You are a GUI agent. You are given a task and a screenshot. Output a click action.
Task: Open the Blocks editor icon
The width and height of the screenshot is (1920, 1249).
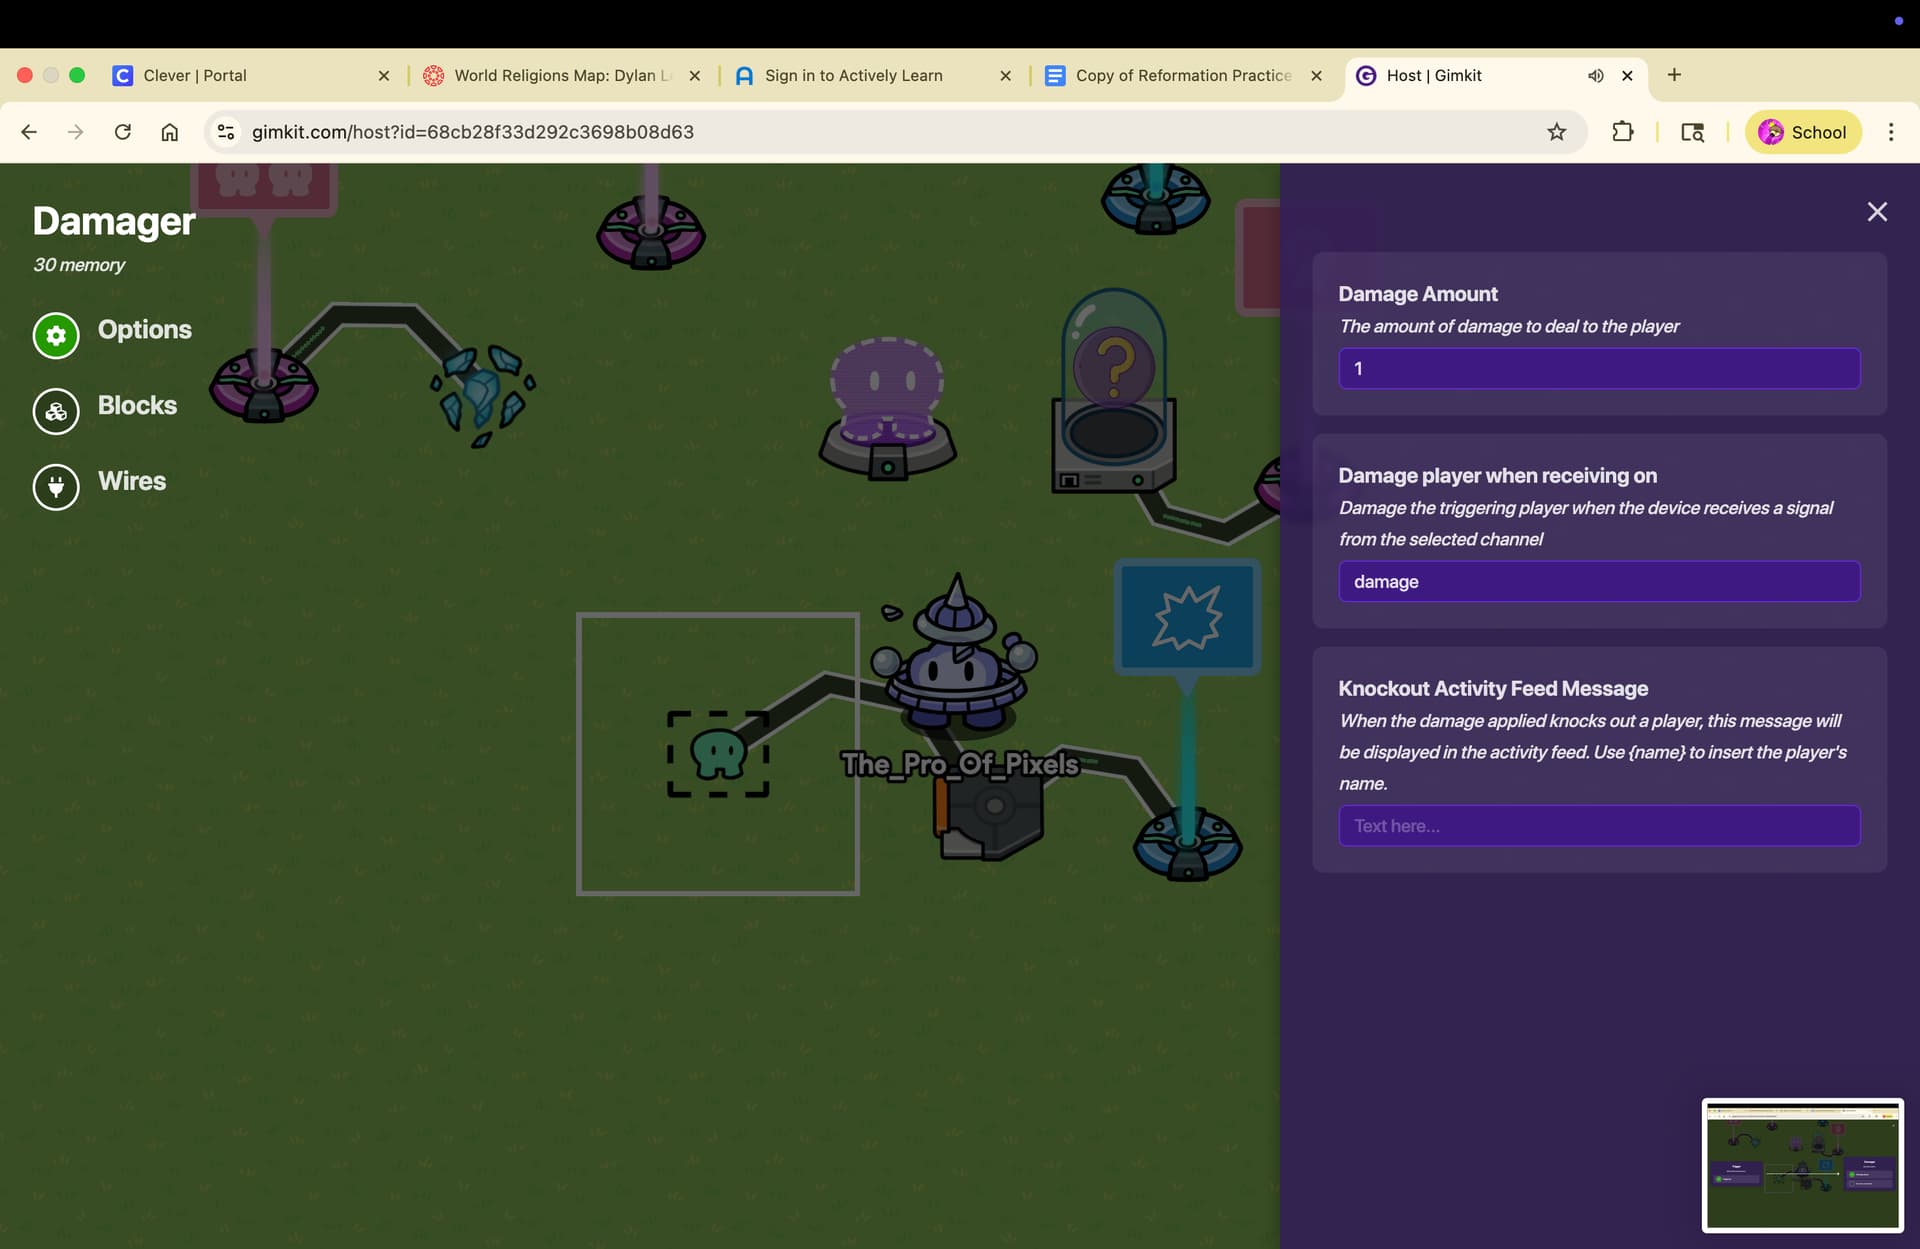56,411
